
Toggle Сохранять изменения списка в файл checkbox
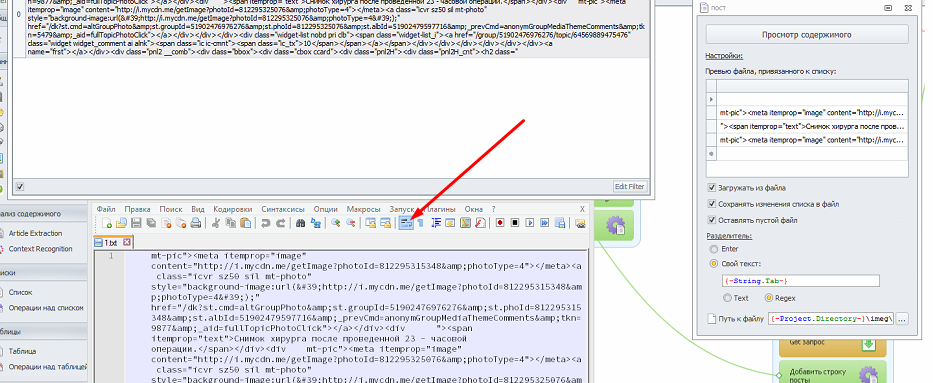coord(712,204)
